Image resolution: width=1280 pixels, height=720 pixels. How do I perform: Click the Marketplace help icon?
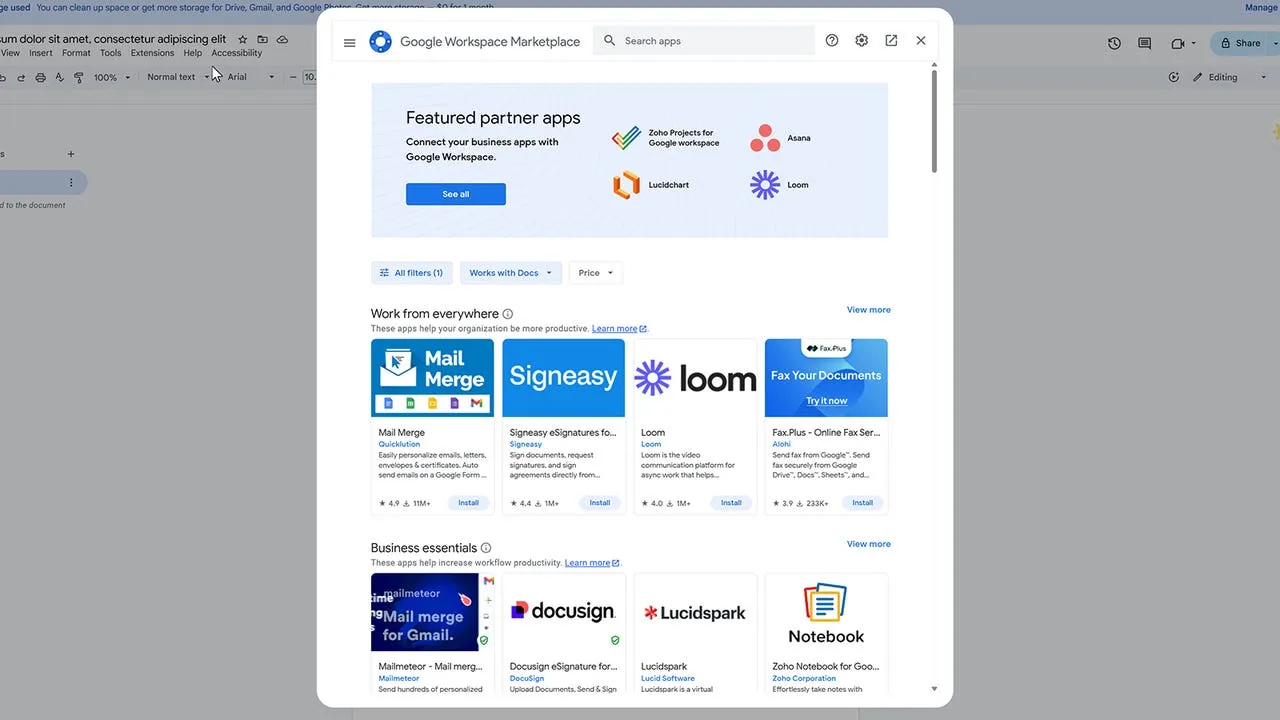pos(832,40)
